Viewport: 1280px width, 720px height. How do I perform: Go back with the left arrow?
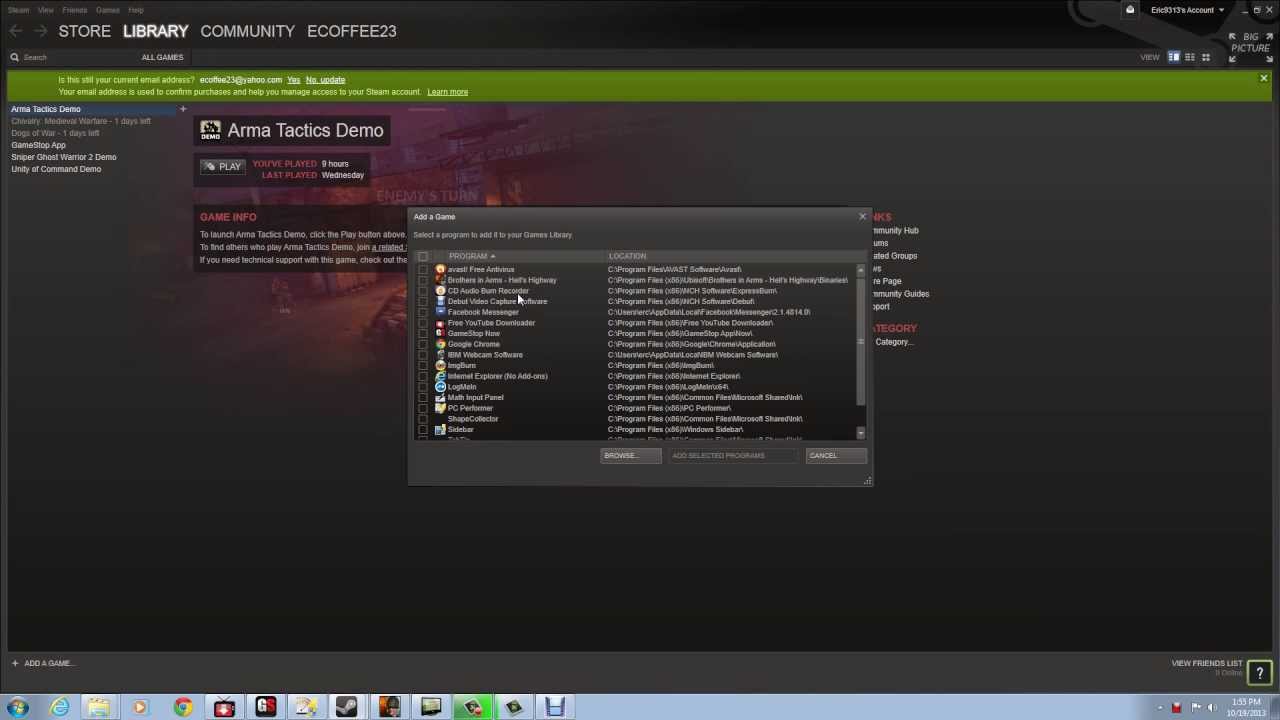(15, 31)
